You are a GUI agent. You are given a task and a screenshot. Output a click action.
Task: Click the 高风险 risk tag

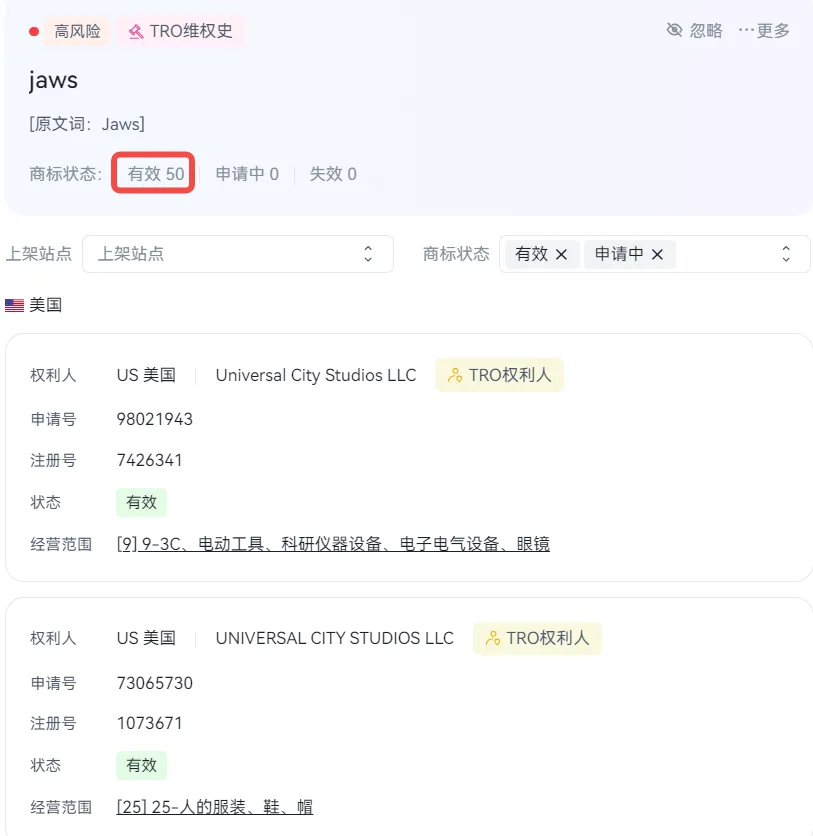(77, 31)
